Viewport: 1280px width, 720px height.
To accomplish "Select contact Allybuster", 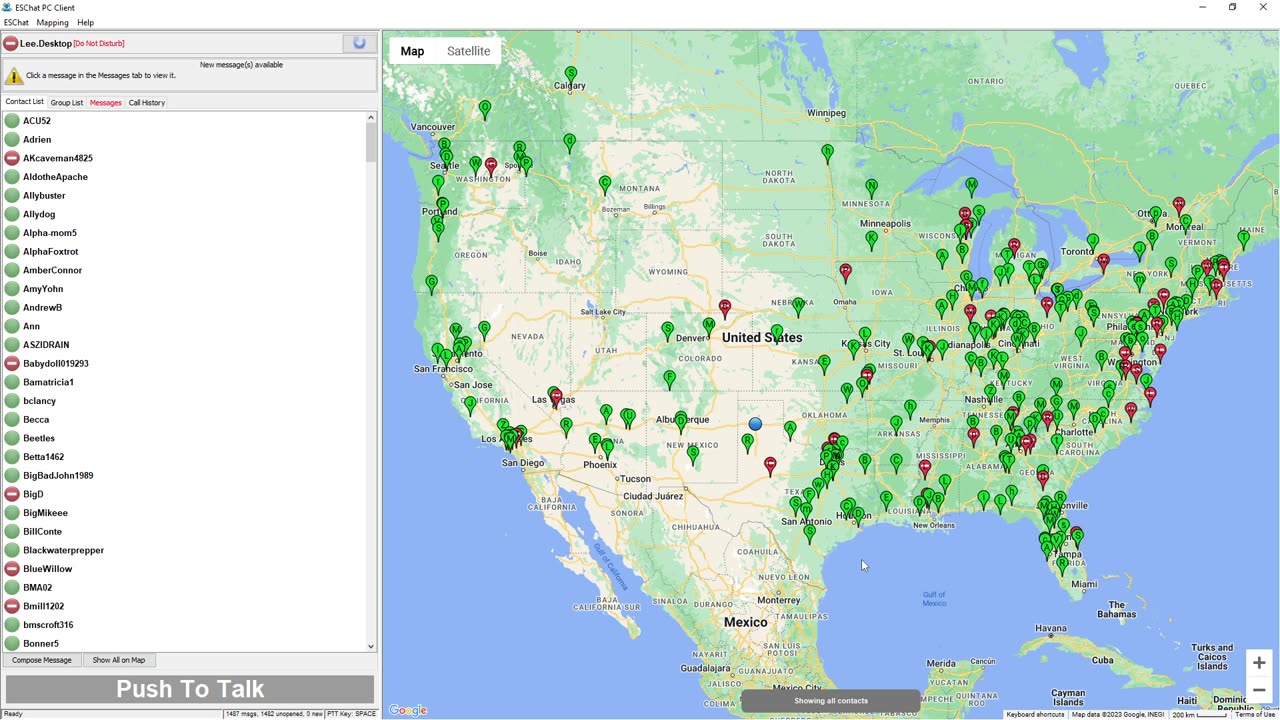I will (x=44, y=196).
